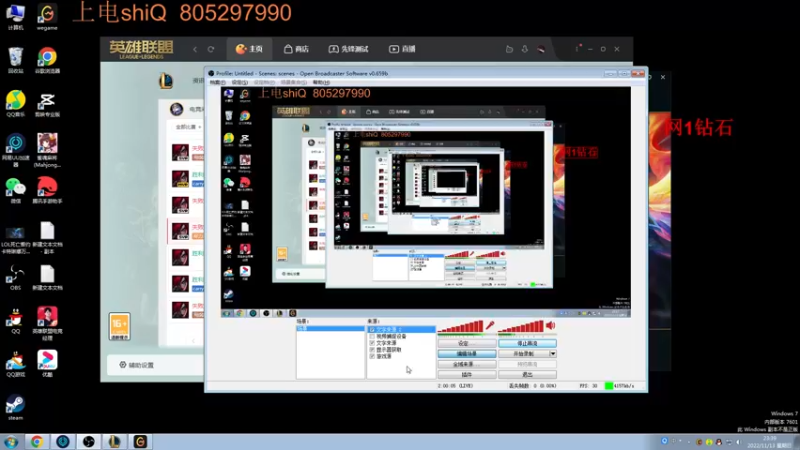Click the 全域来源... global sources button
The height and width of the screenshot is (450, 800).
(x=467, y=364)
